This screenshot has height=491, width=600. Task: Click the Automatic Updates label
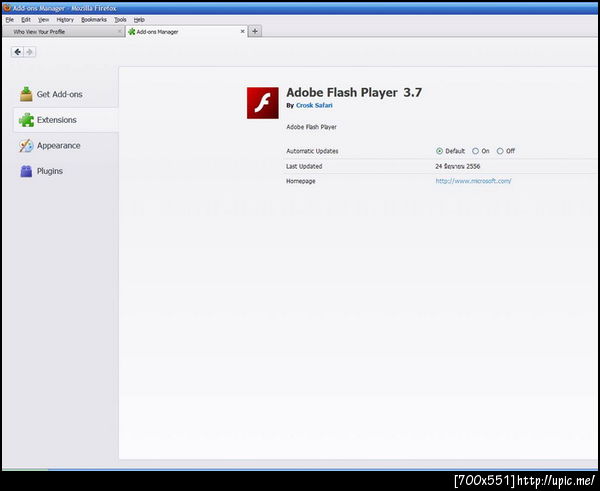312,151
